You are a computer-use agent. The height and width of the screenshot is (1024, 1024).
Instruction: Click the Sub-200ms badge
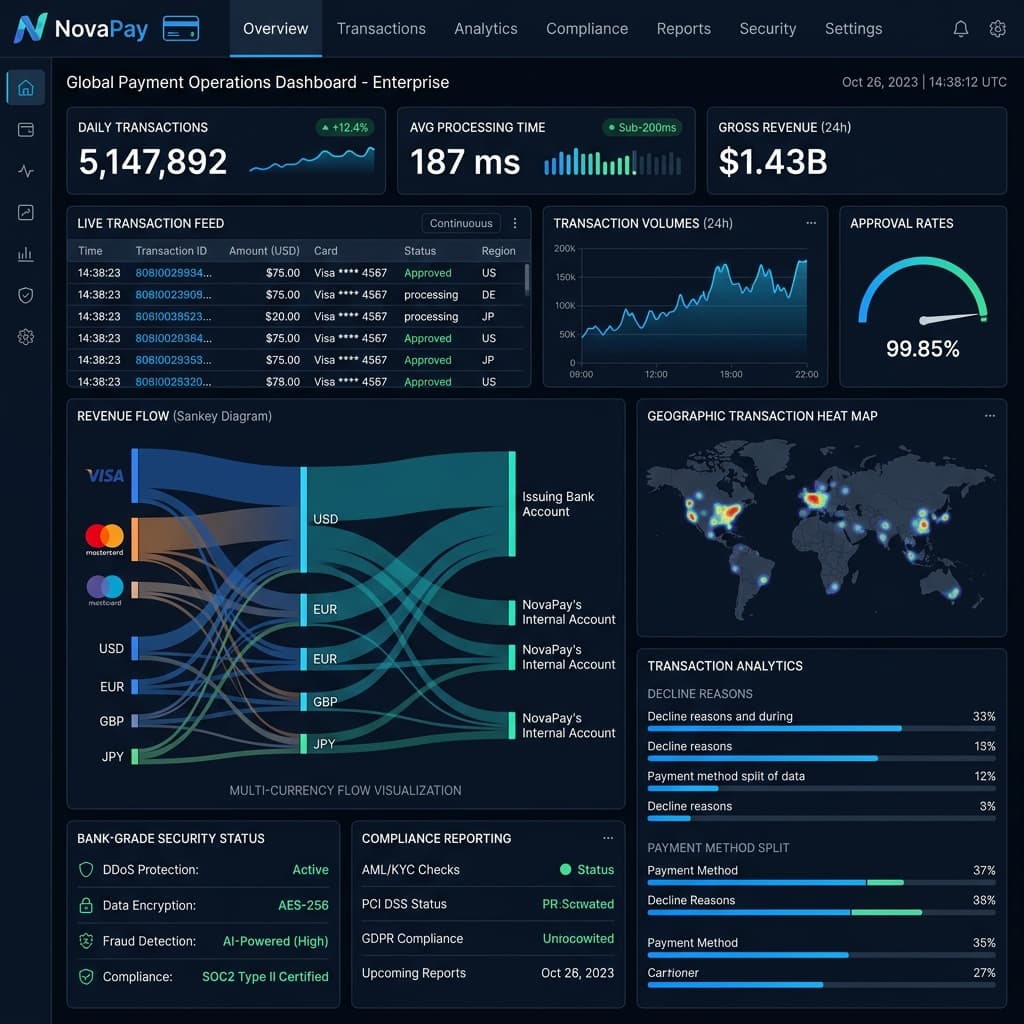(642, 127)
